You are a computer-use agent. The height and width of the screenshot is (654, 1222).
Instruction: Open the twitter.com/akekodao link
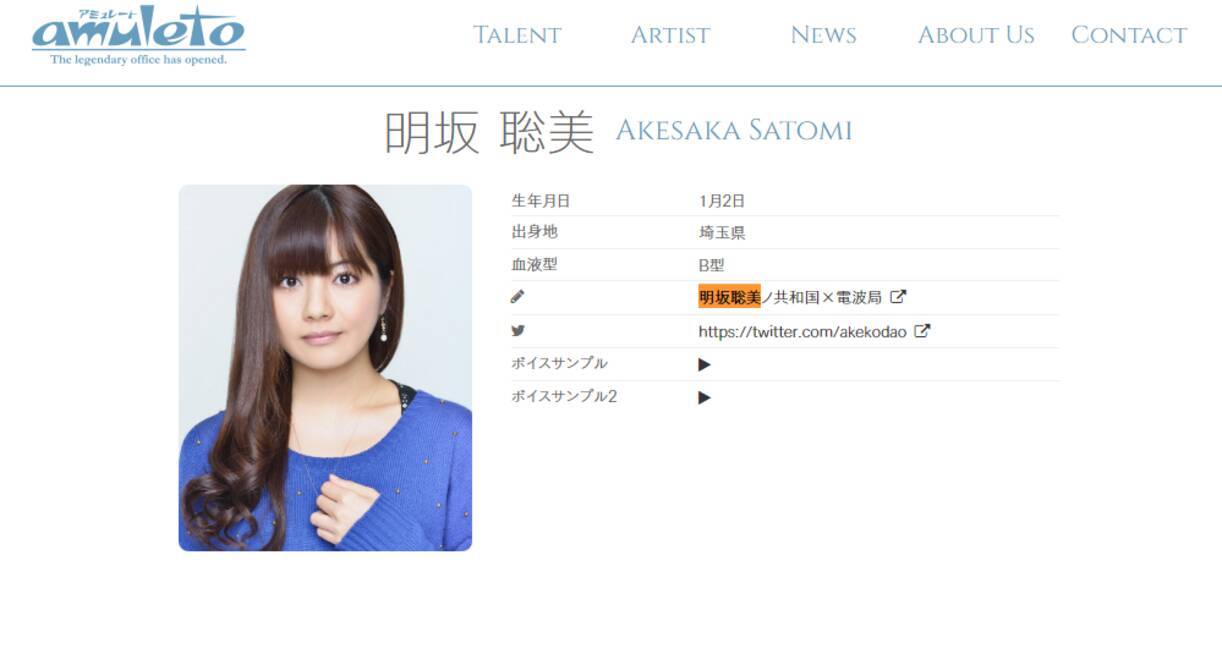point(802,331)
